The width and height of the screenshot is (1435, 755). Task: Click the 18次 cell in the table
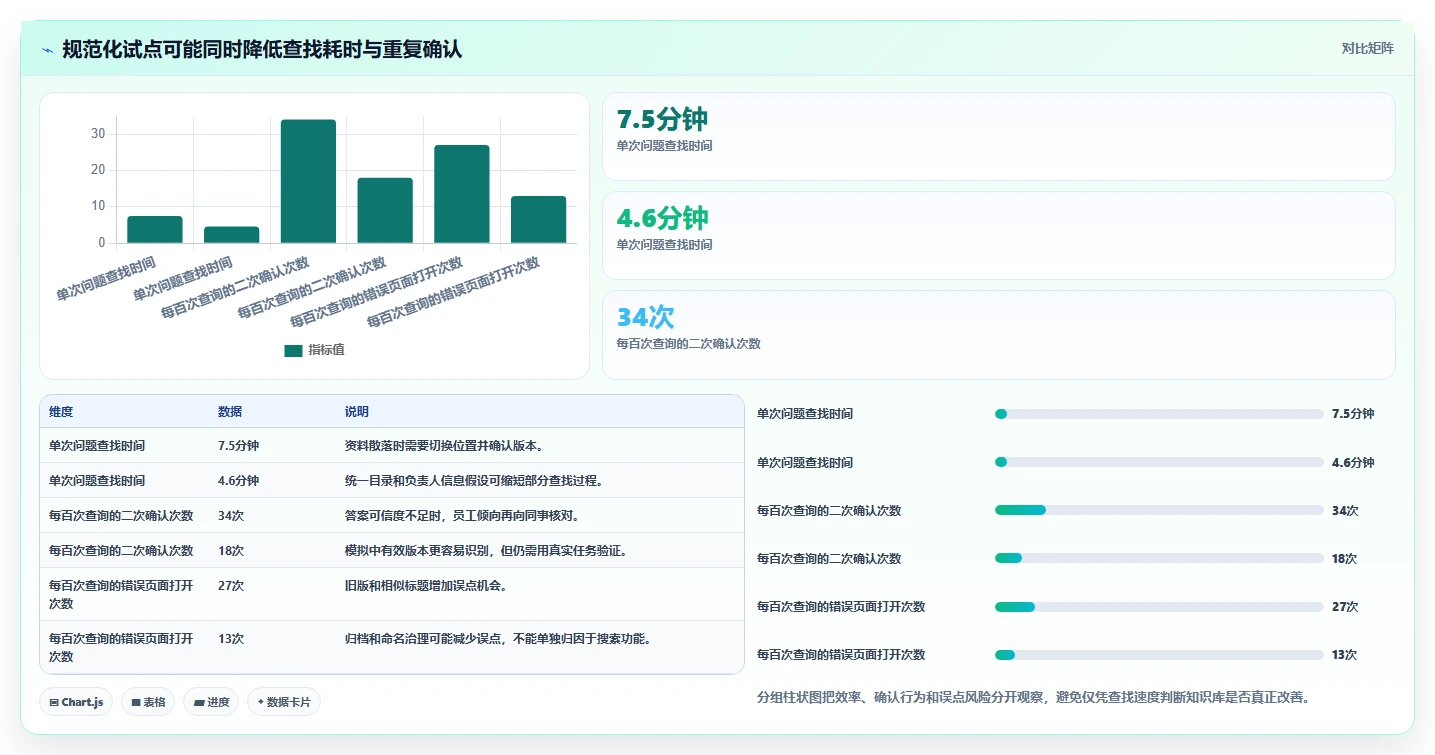pyautogui.click(x=231, y=551)
